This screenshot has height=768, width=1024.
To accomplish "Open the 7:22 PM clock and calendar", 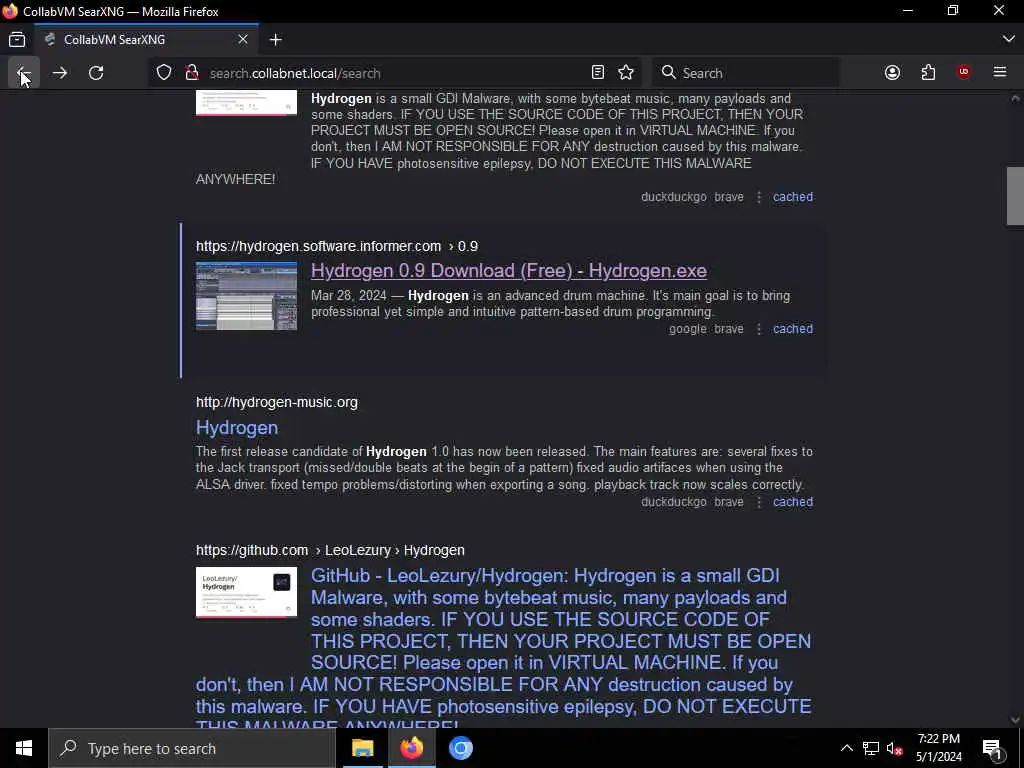I will click(x=938, y=748).
